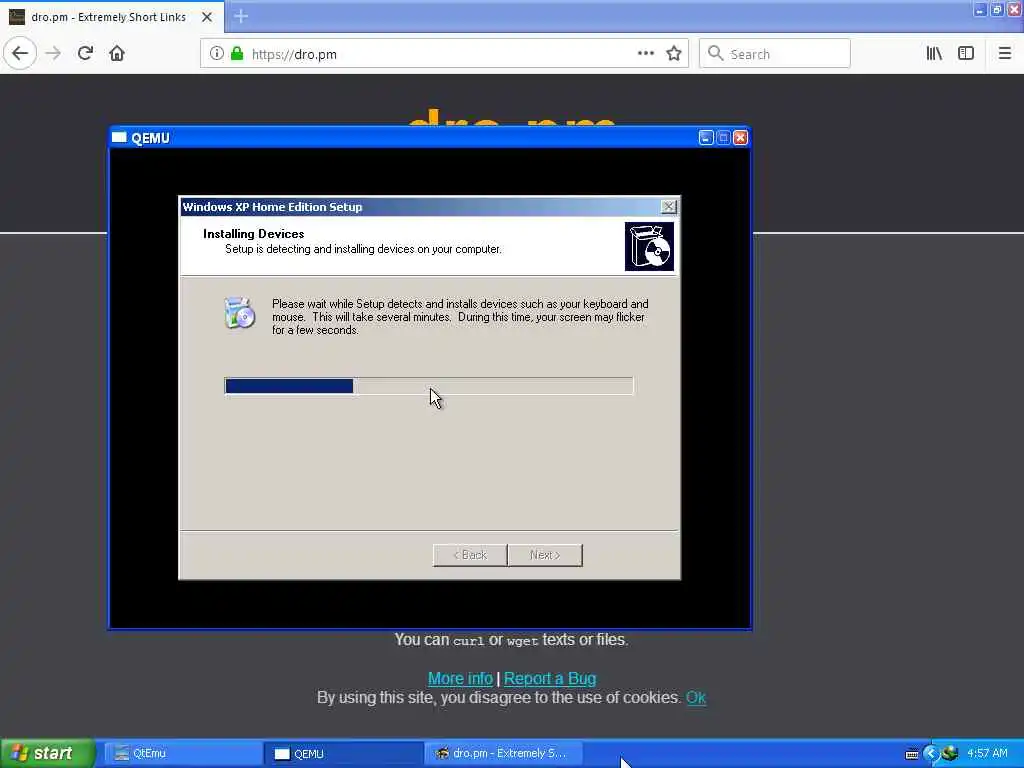Minimize the QEMU window

point(706,138)
